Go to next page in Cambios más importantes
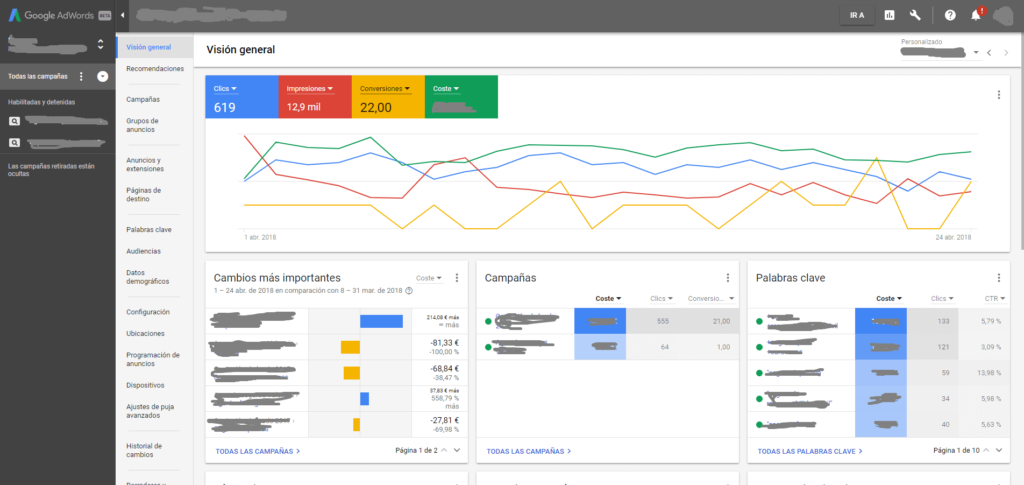This screenshot has width=1024, height=485. (457, 450)
